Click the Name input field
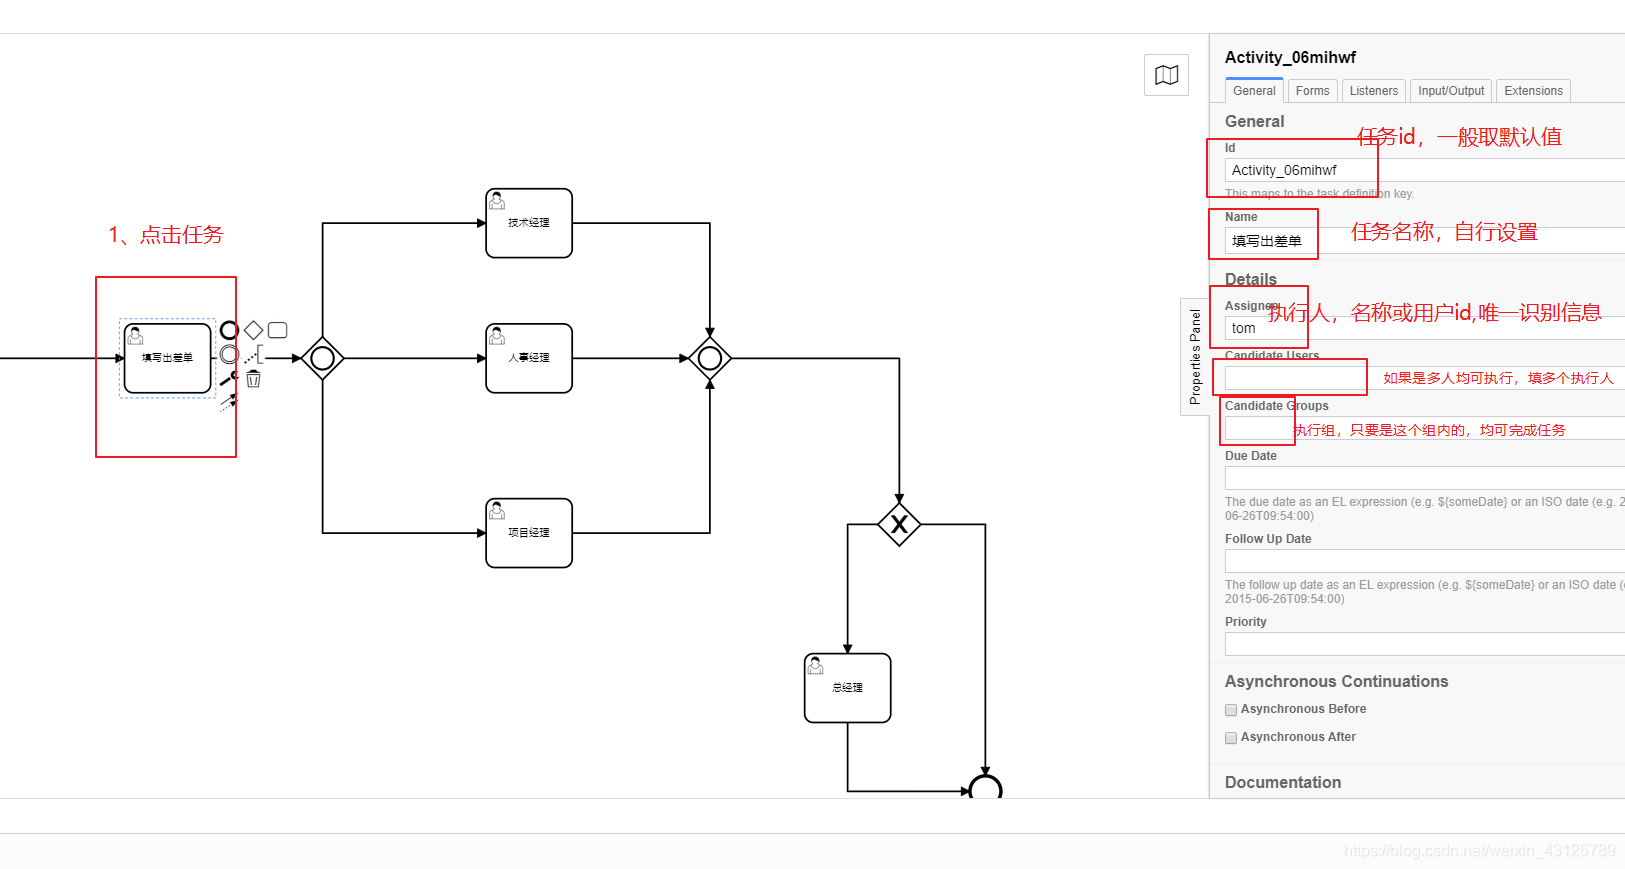The width and height of the screenshot is (1625, 869). [x=1425, y=241]
